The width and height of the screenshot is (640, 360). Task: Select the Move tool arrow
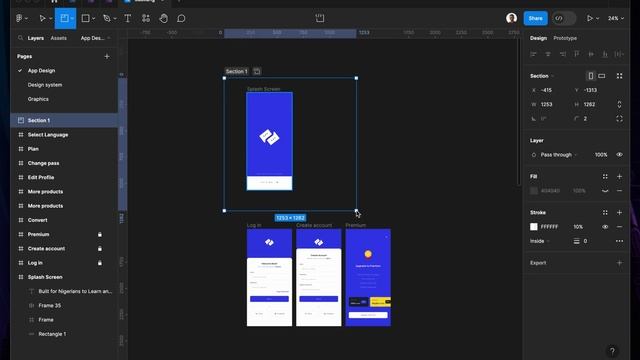(42, 18)
